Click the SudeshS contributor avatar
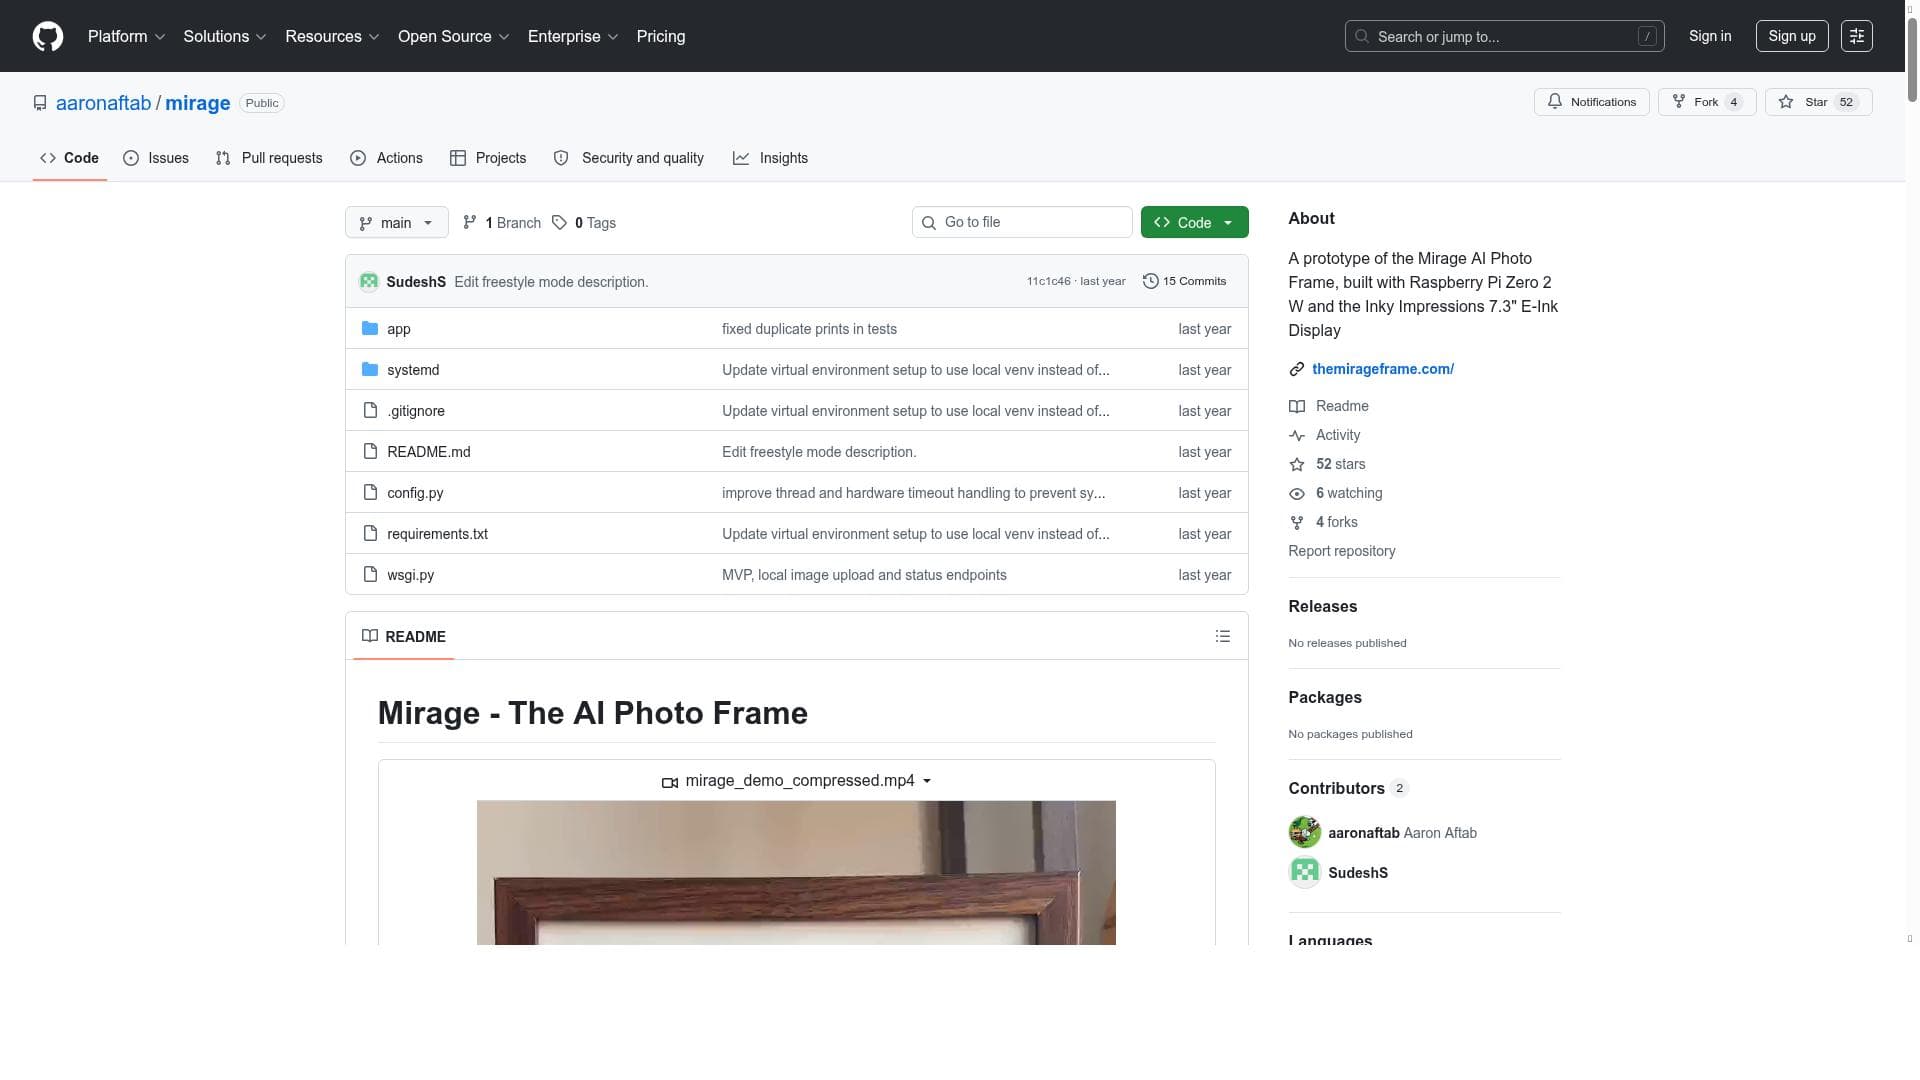 pos(1304,873)
